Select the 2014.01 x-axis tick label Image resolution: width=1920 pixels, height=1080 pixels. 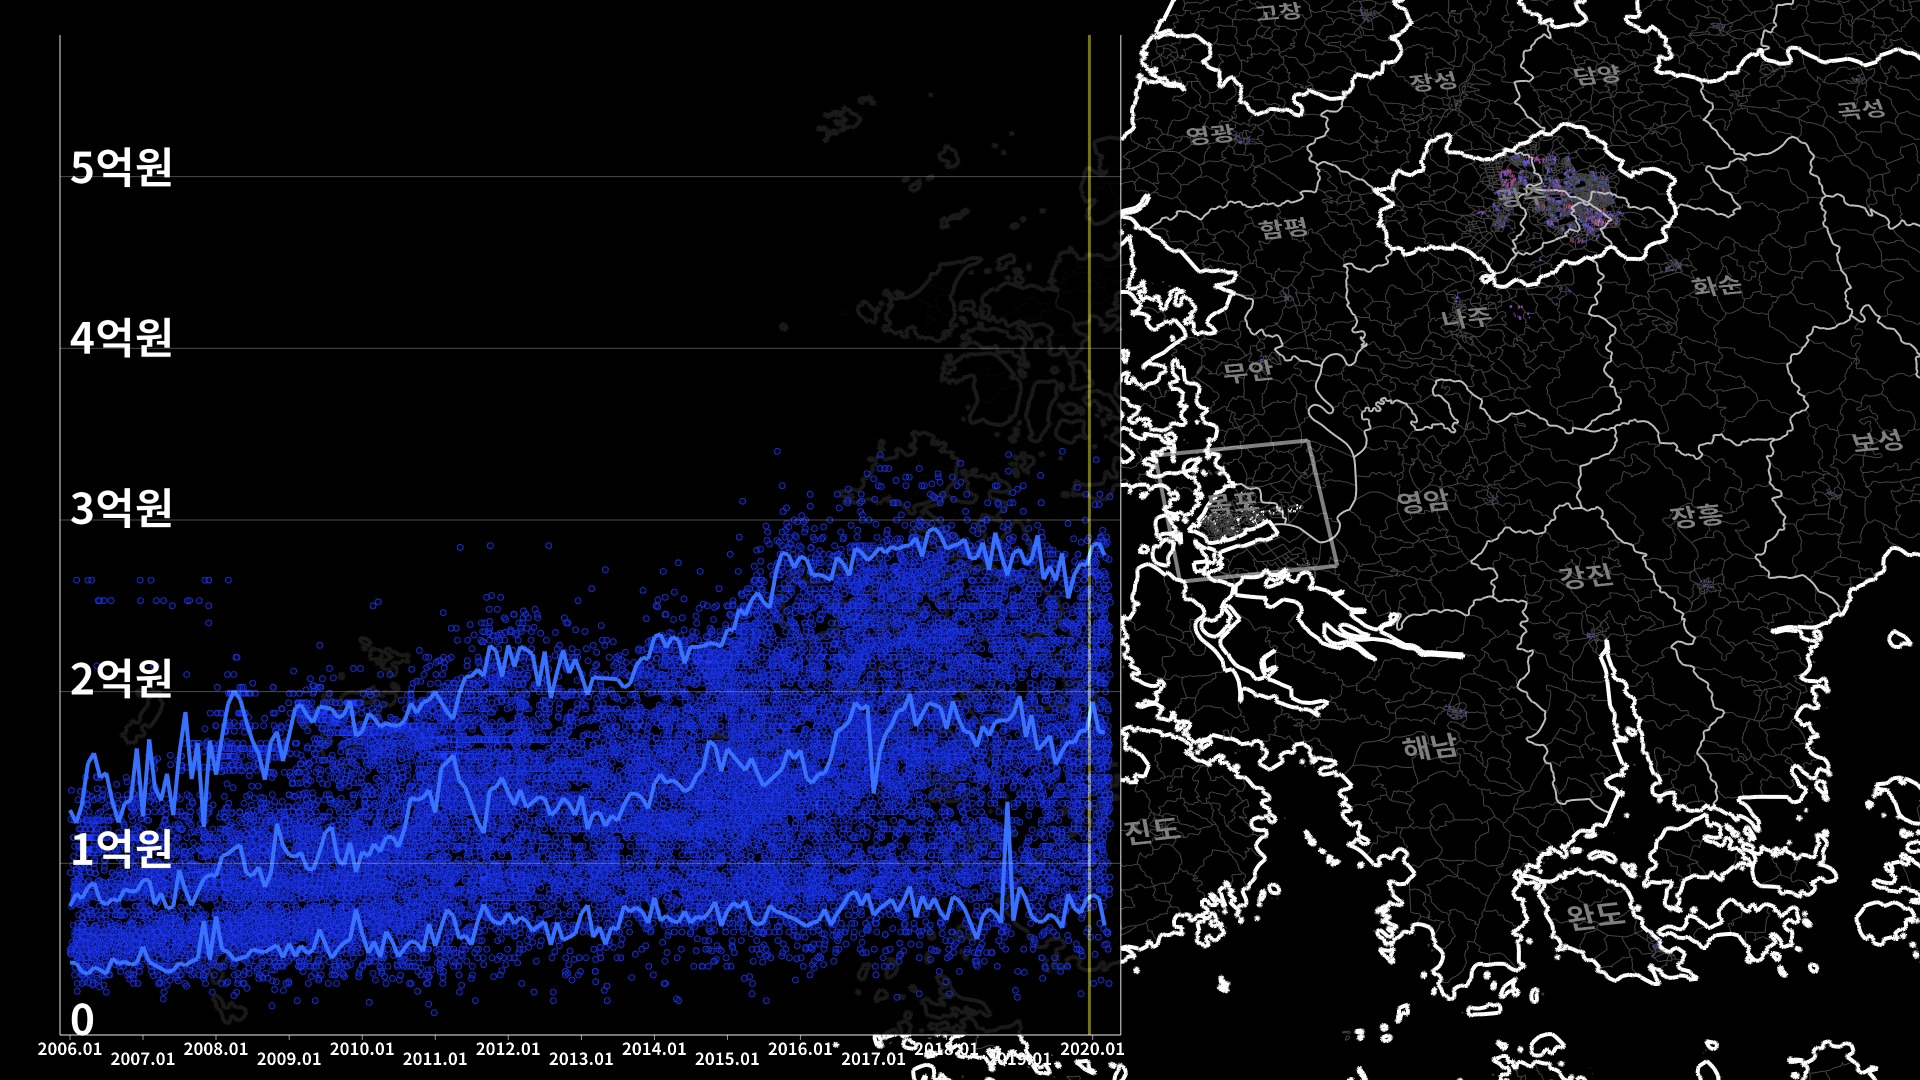[654, 1049]
